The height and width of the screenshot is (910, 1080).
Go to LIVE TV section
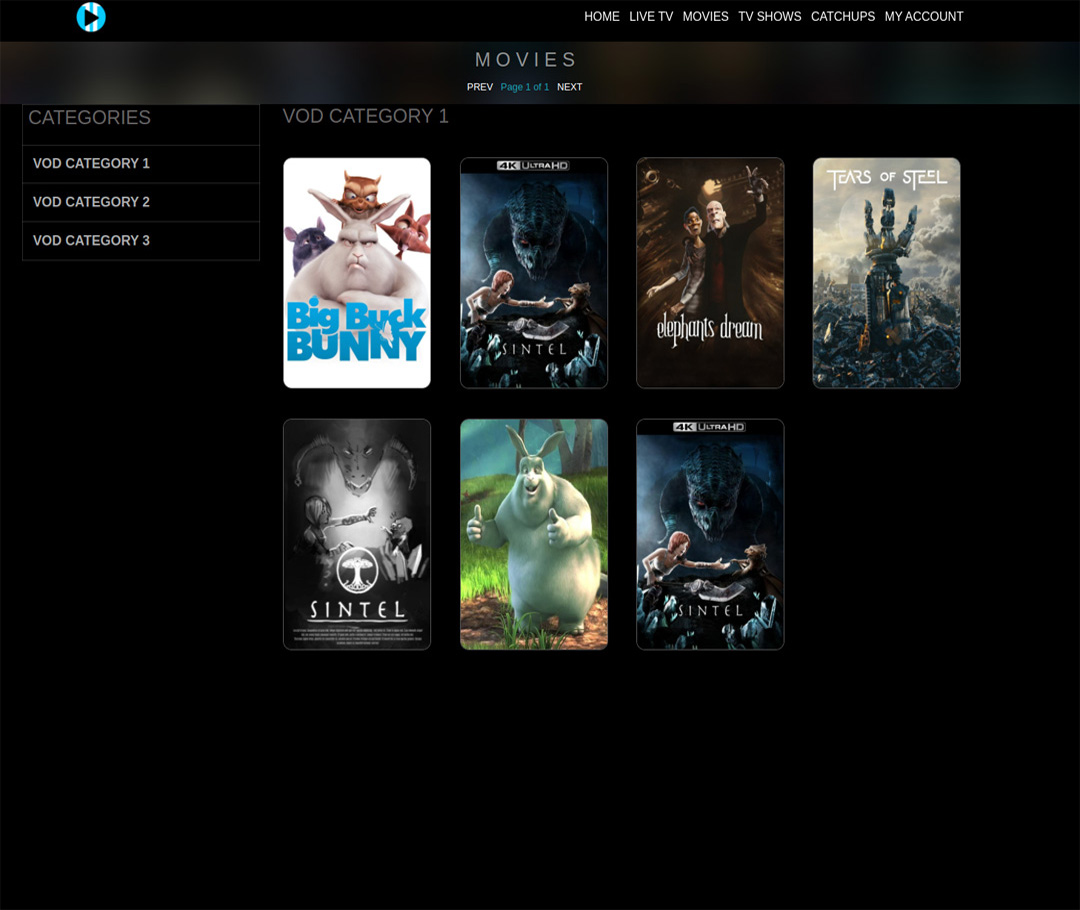(651, 17)
